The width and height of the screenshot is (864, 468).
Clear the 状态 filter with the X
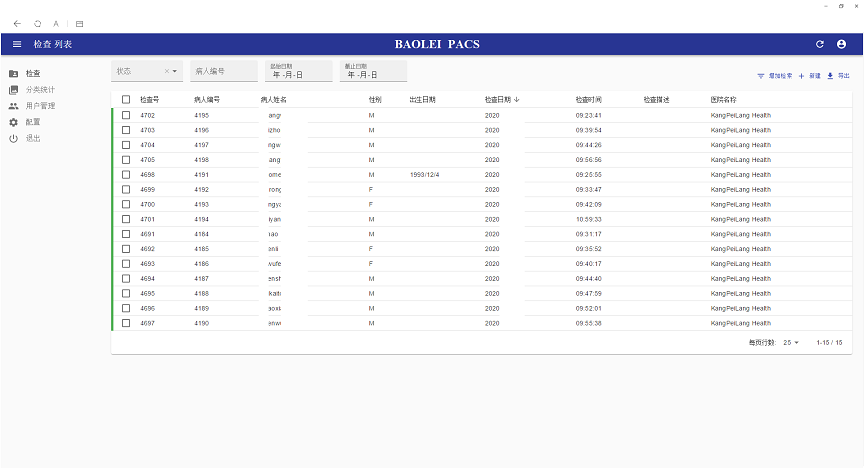click(166, 71)
